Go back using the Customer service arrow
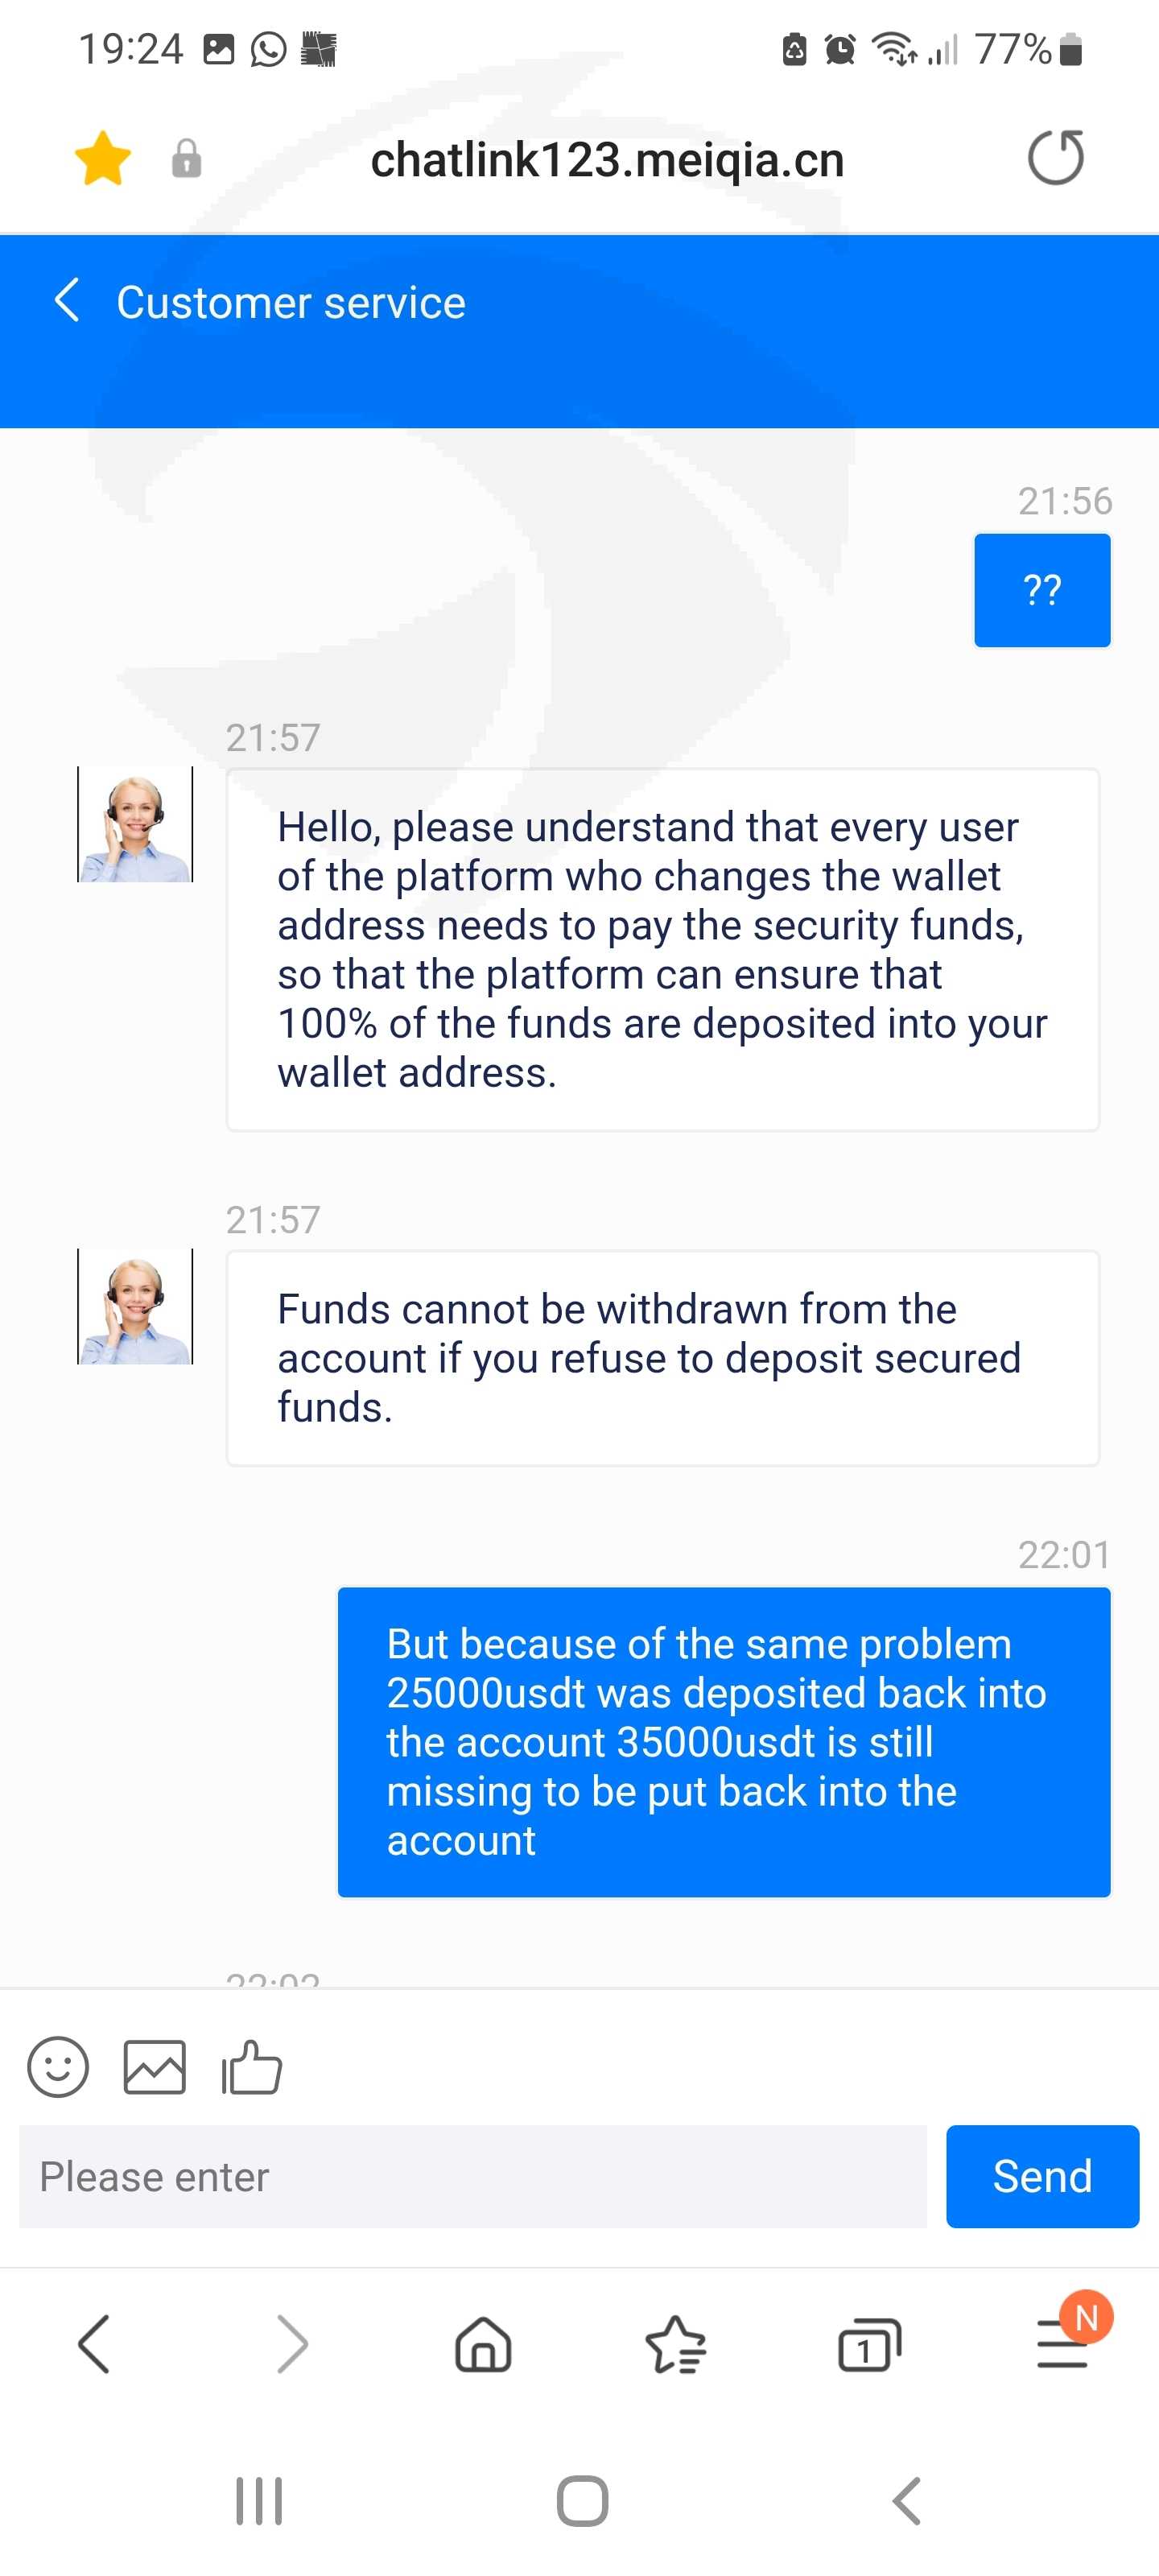 tap(66, 301)
